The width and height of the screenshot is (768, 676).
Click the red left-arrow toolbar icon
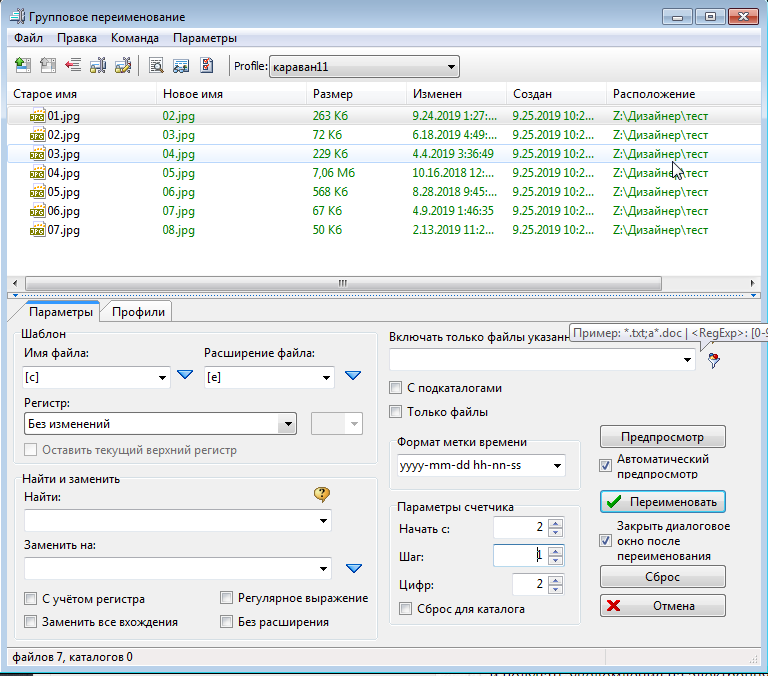pos(72,66)
